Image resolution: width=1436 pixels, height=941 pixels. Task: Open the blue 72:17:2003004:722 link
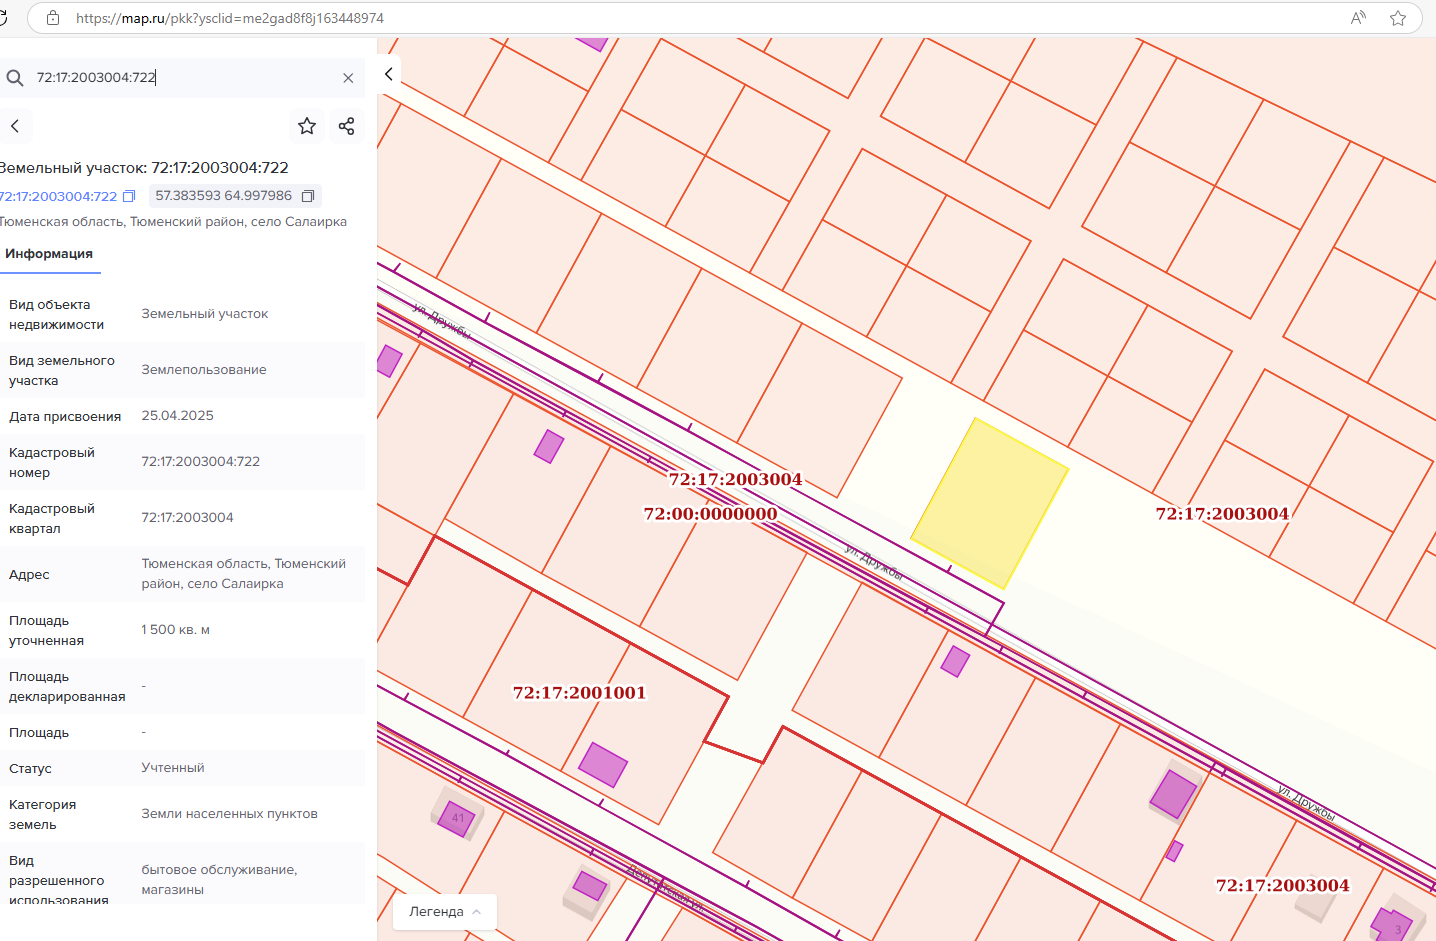click(x=58, y=196)
